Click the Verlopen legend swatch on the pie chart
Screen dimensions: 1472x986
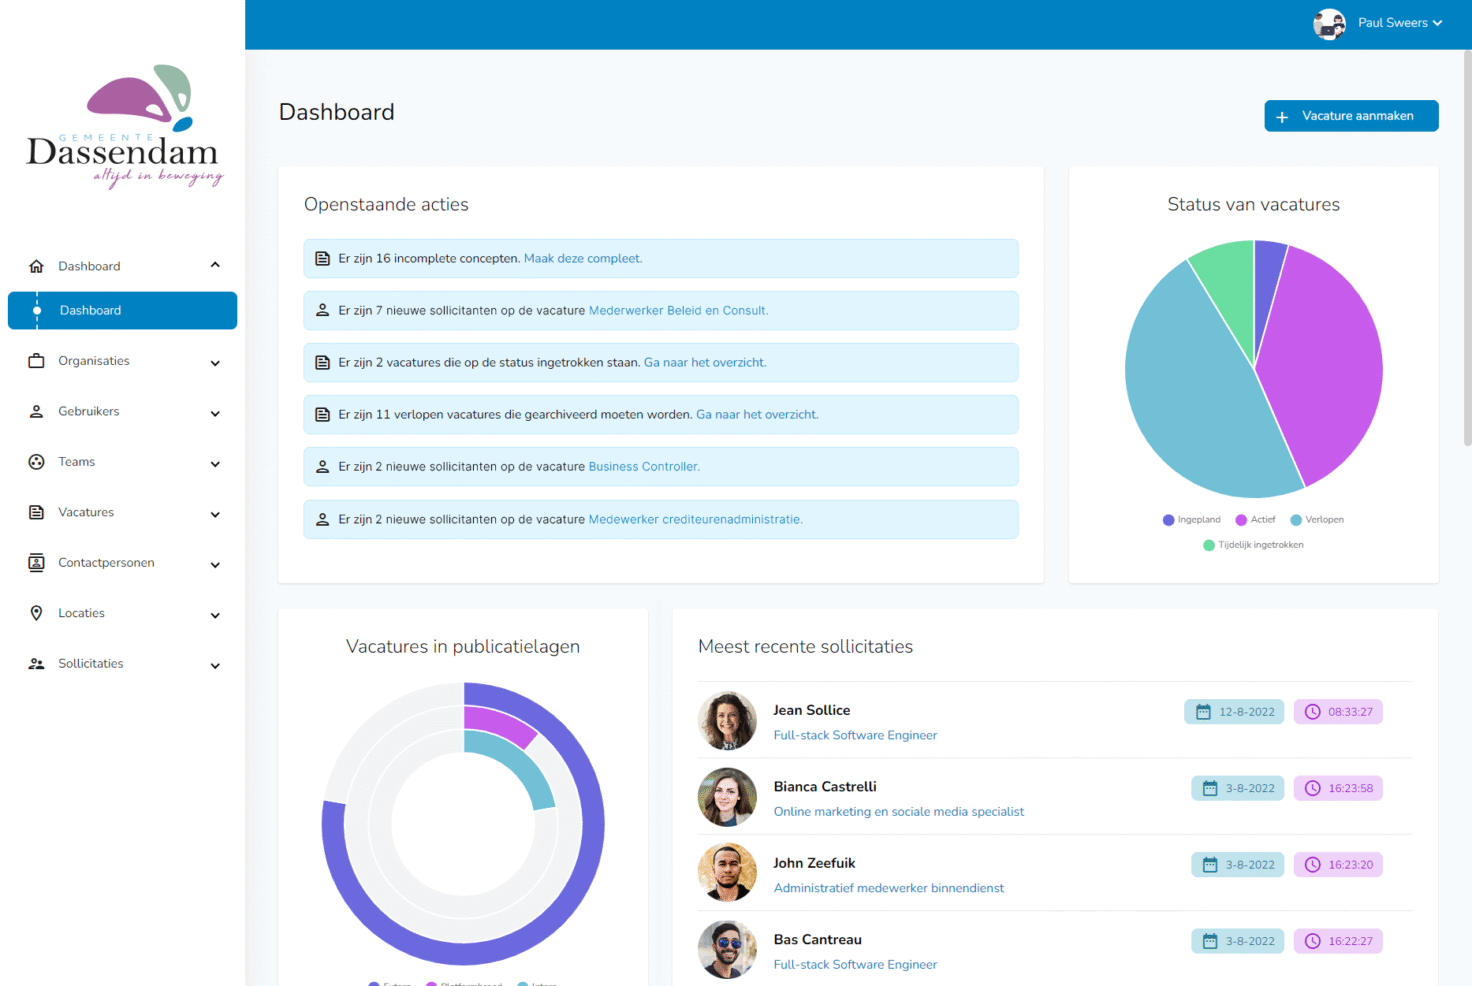coord(1296,519)
